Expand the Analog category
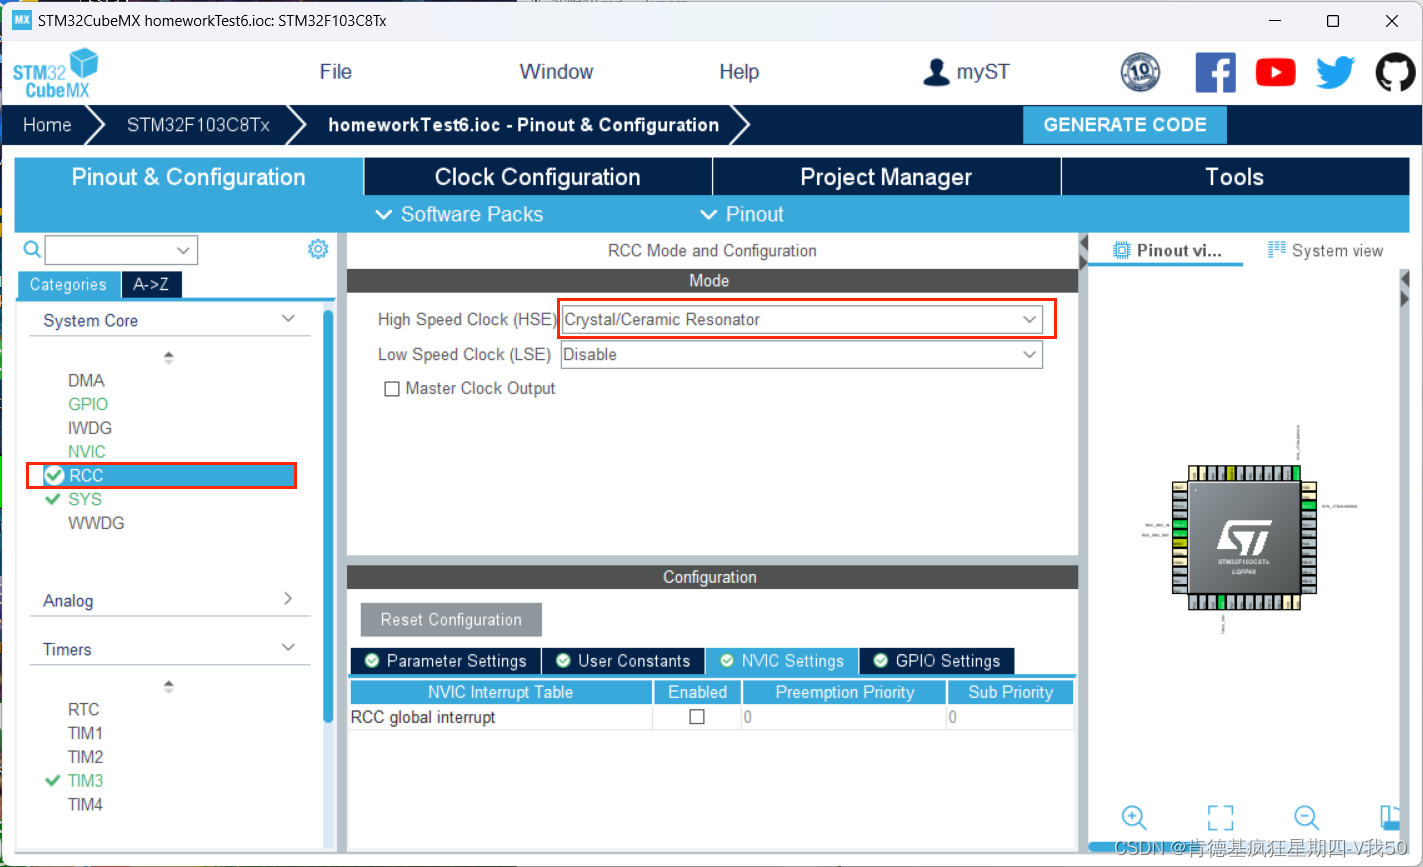Viewport: 1423px width, 867px height. coord(288,599)
